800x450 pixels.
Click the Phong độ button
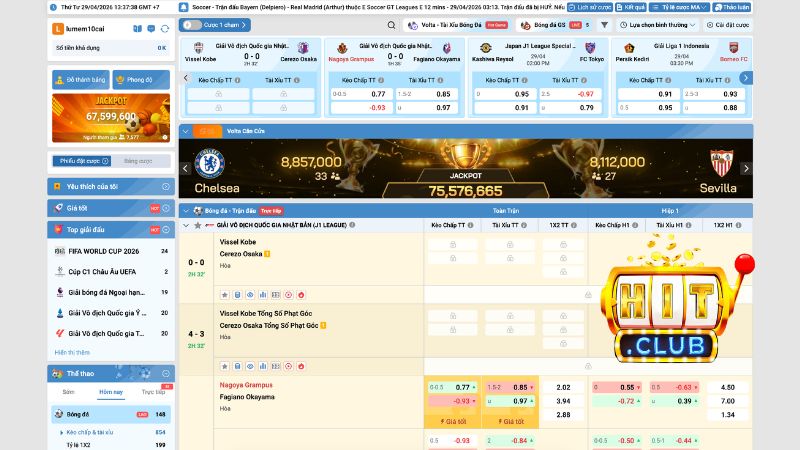pos(141,80)
